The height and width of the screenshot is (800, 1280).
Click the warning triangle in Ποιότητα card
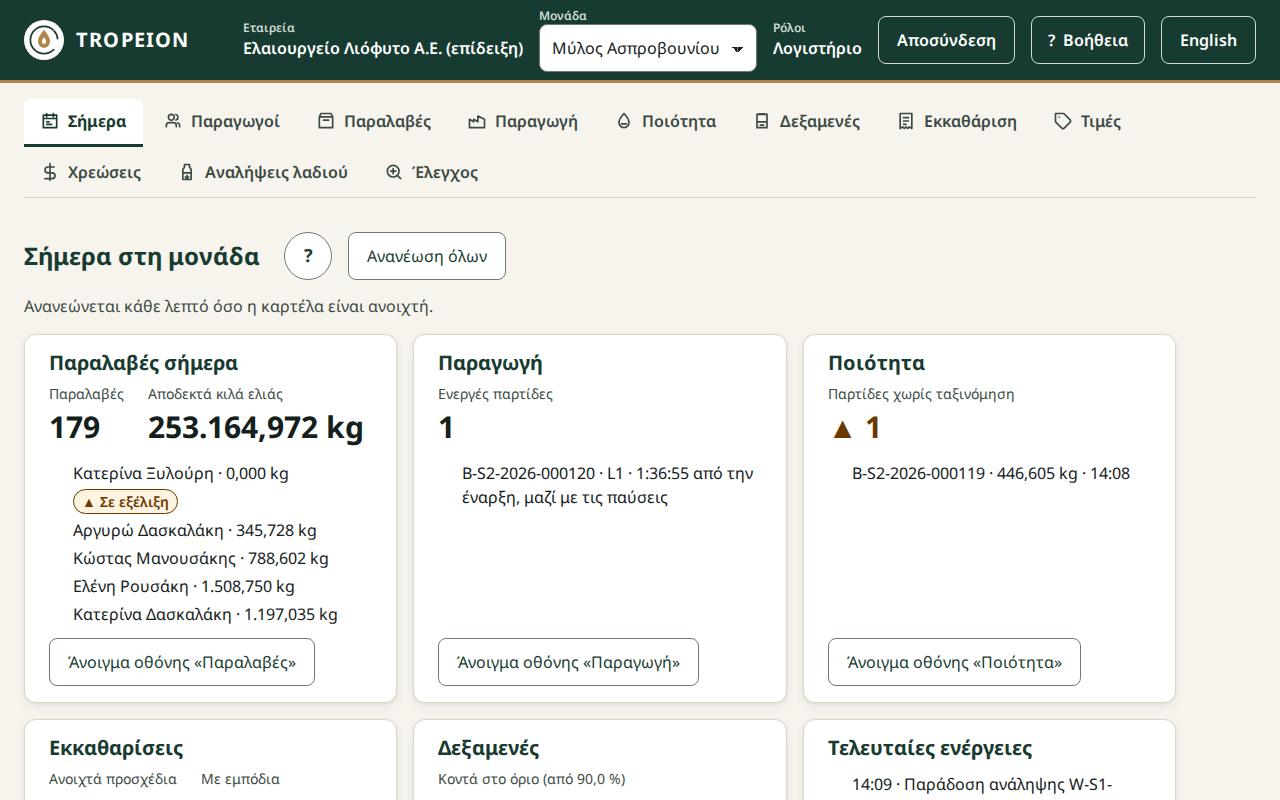point(842,429)
